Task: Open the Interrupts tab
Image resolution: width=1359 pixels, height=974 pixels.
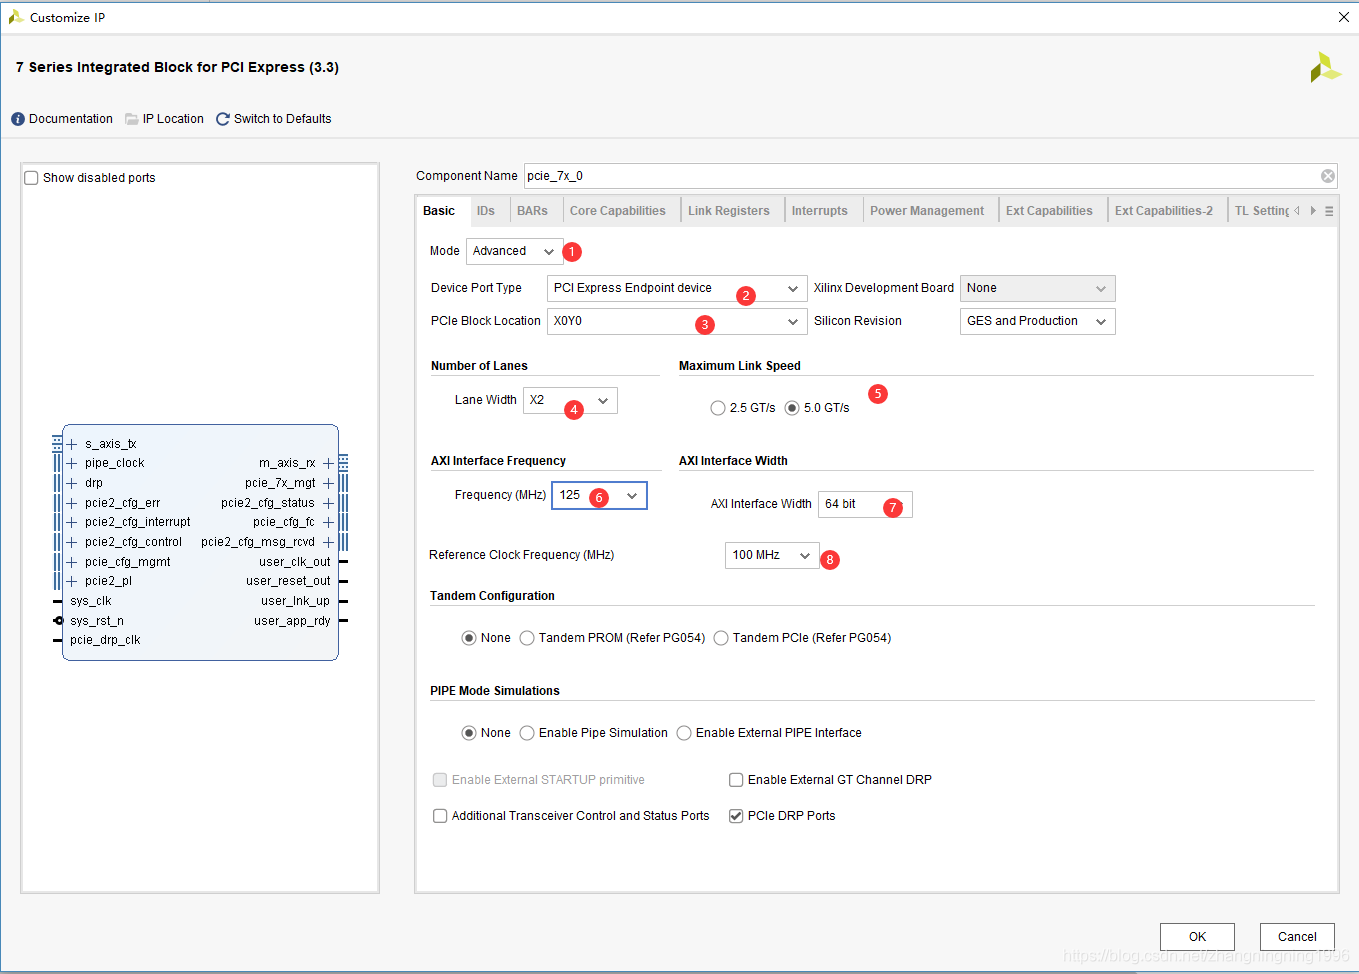Action: [819, 211]
